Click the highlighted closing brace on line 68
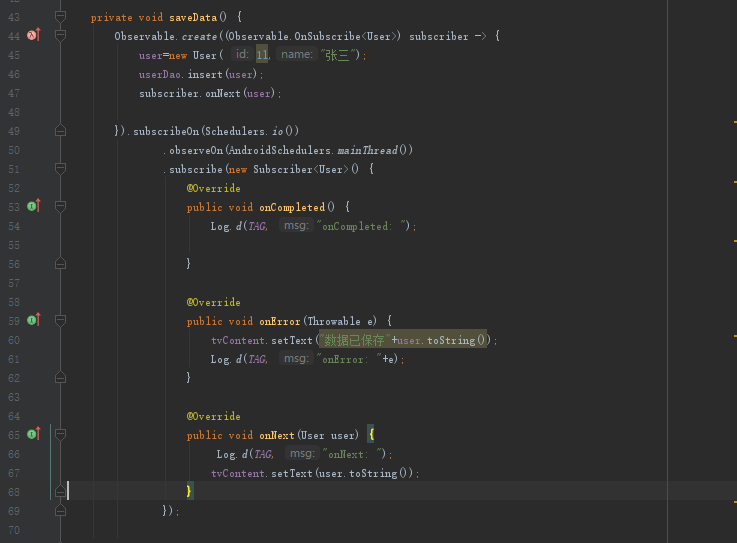This screenshot has height=543, width=737. coord(189,491)
